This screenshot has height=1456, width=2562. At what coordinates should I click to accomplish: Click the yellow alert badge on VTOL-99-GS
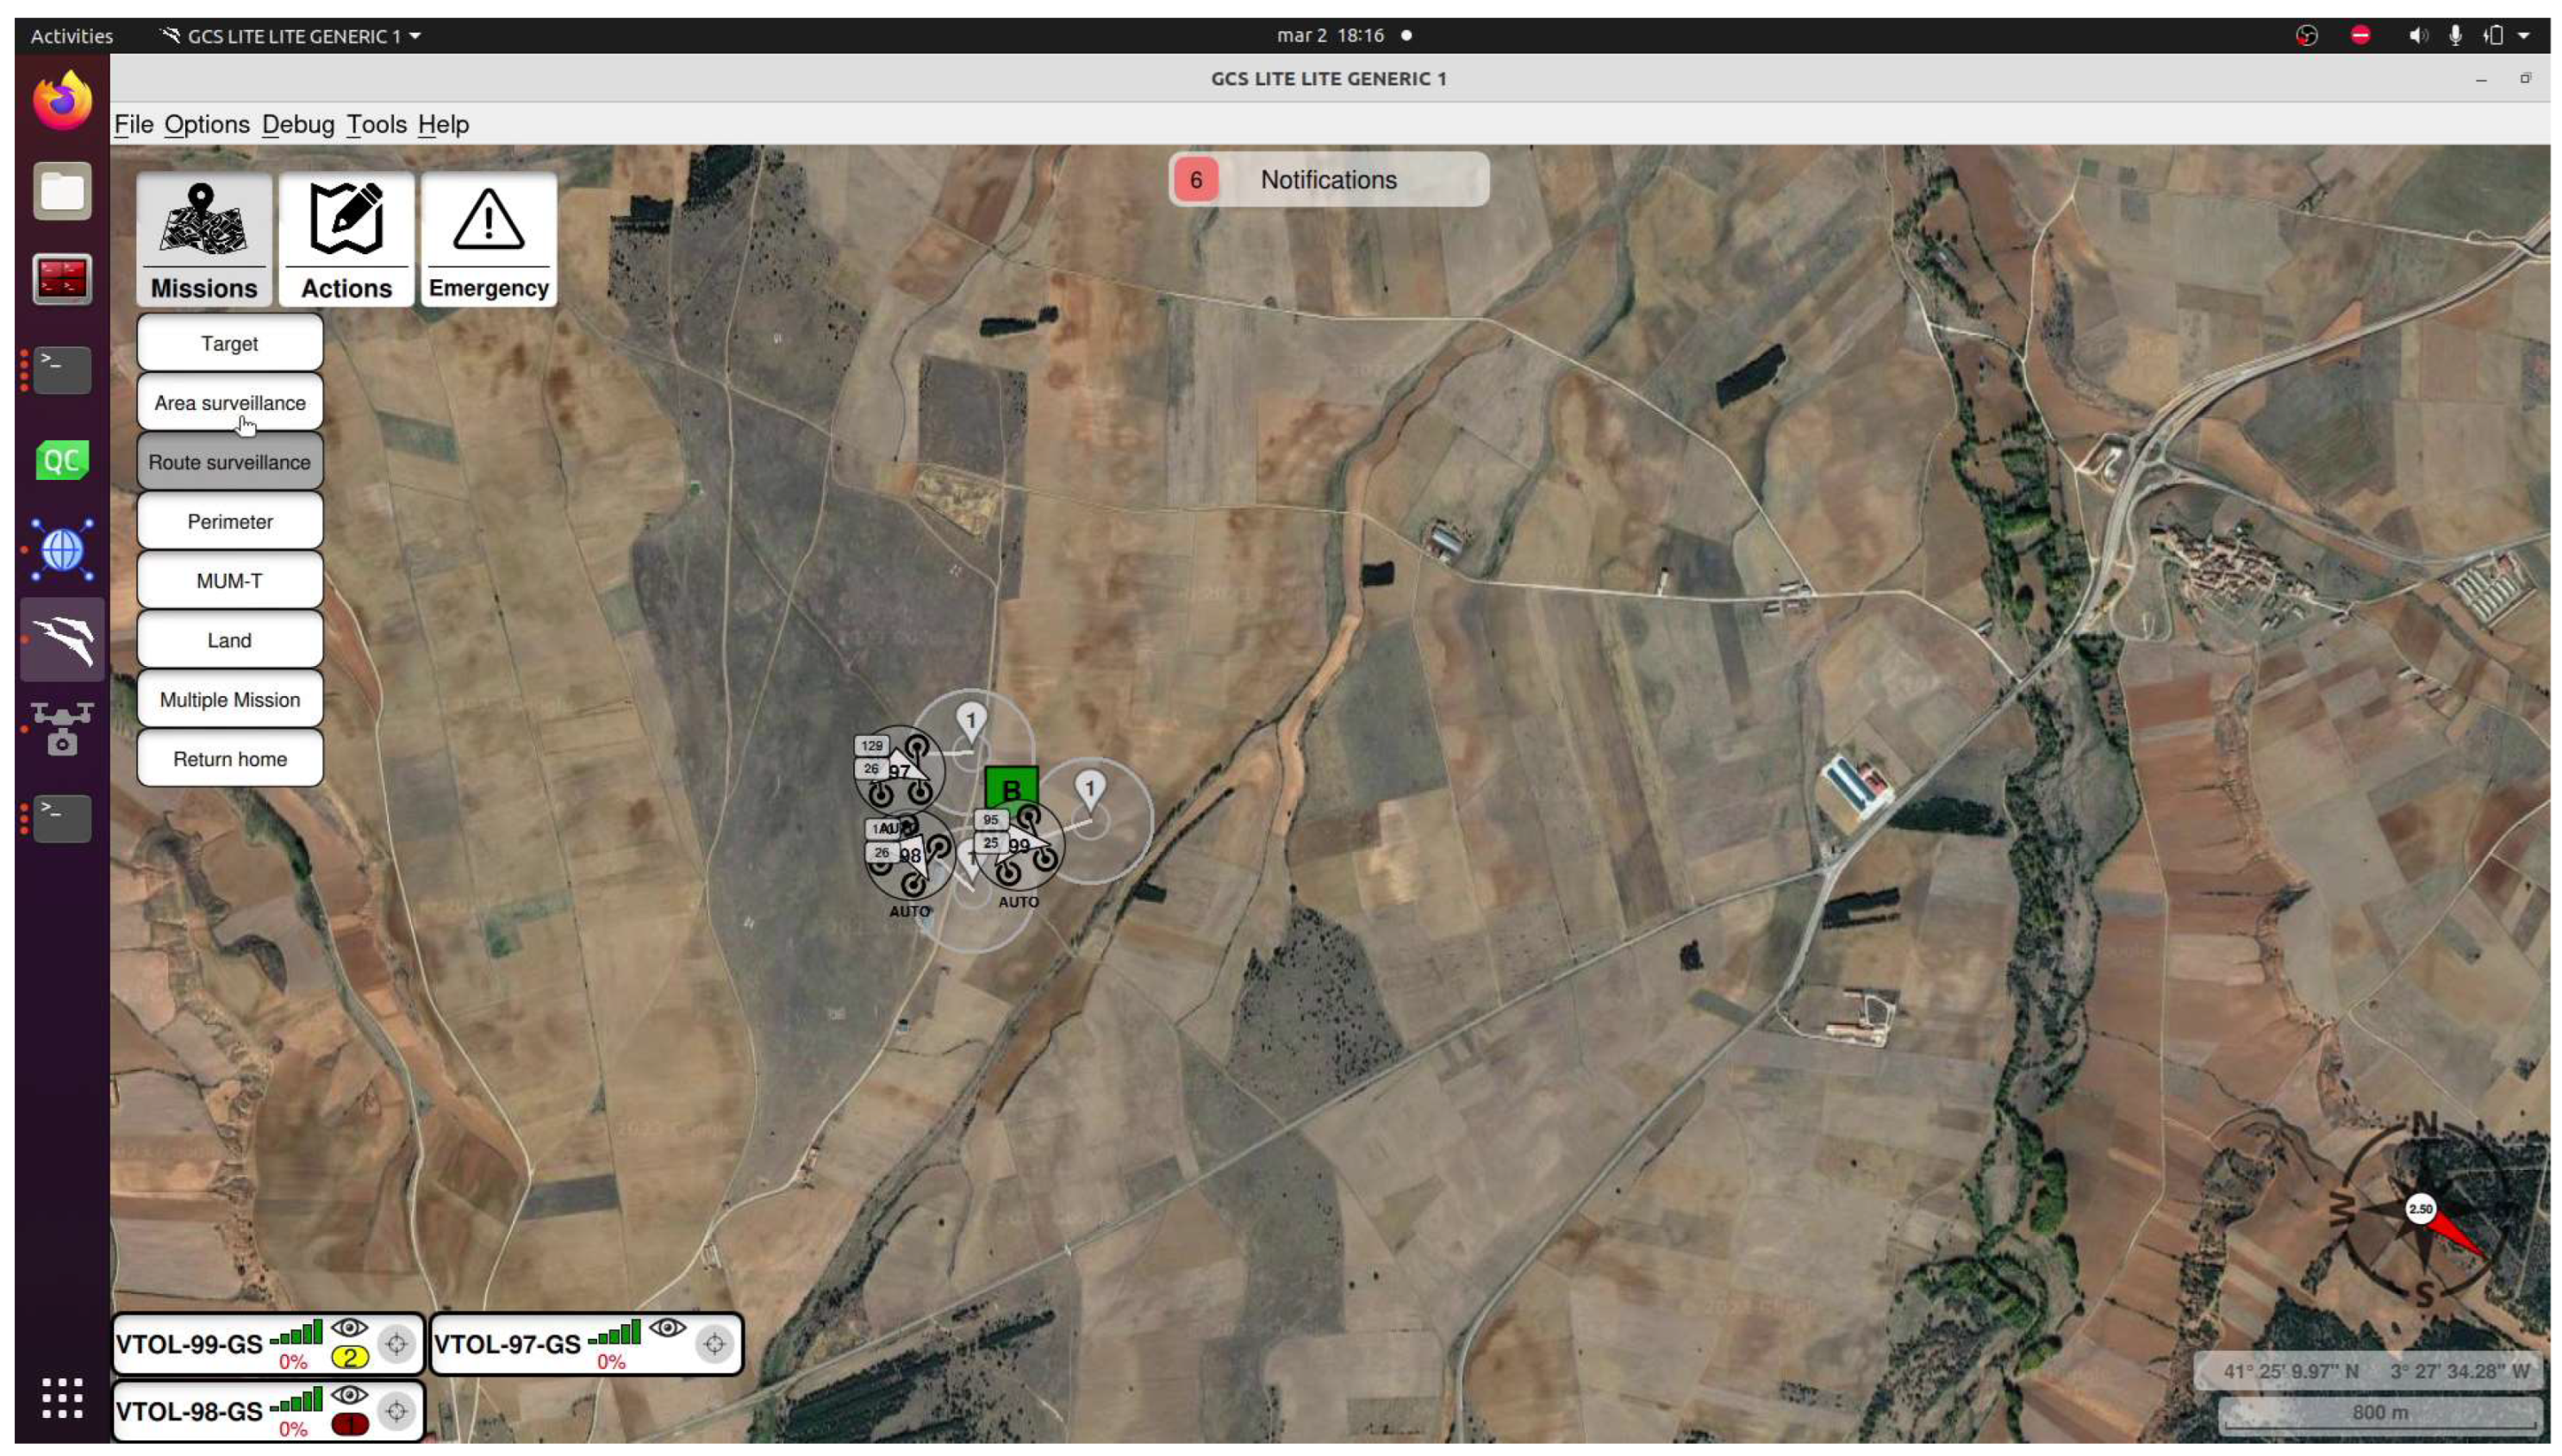(x=349, y=1357)
